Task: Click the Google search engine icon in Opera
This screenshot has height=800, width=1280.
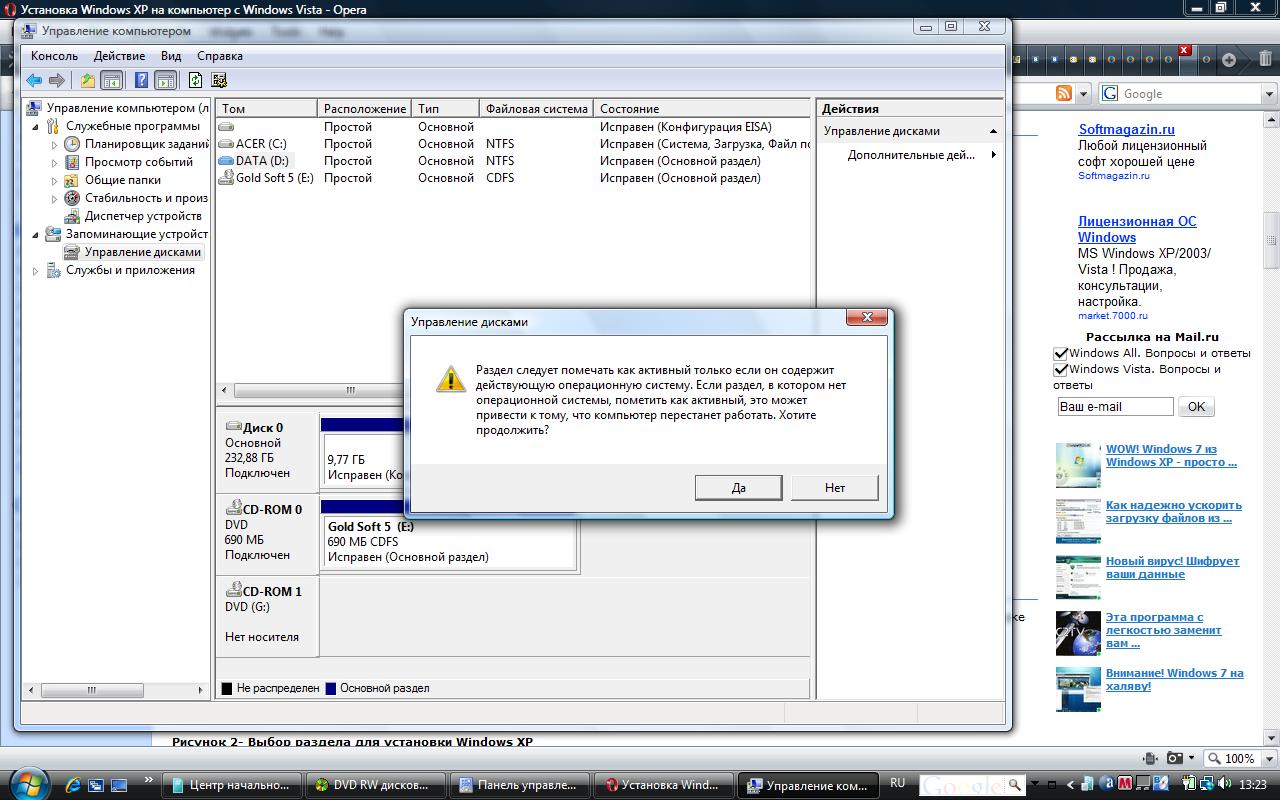Action: [1110, 93]
